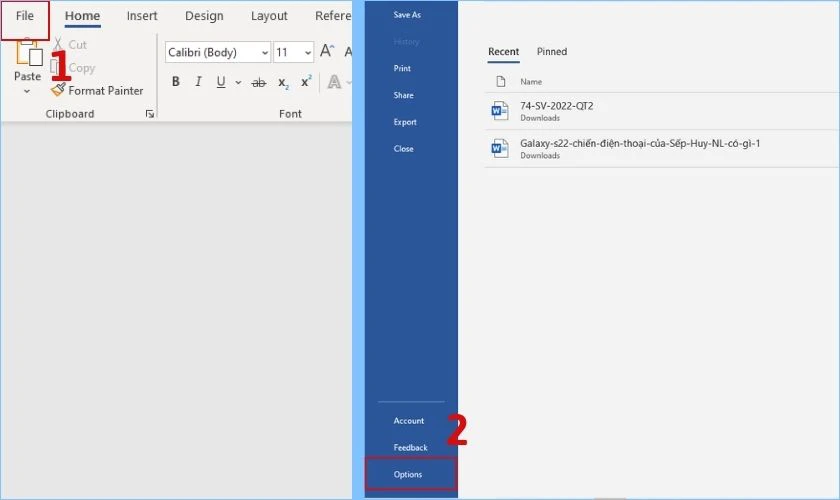The height and width of the screenshot is (500, 840).
Task: Open the Layout ribbon tab
Action: tap(269, 17)
